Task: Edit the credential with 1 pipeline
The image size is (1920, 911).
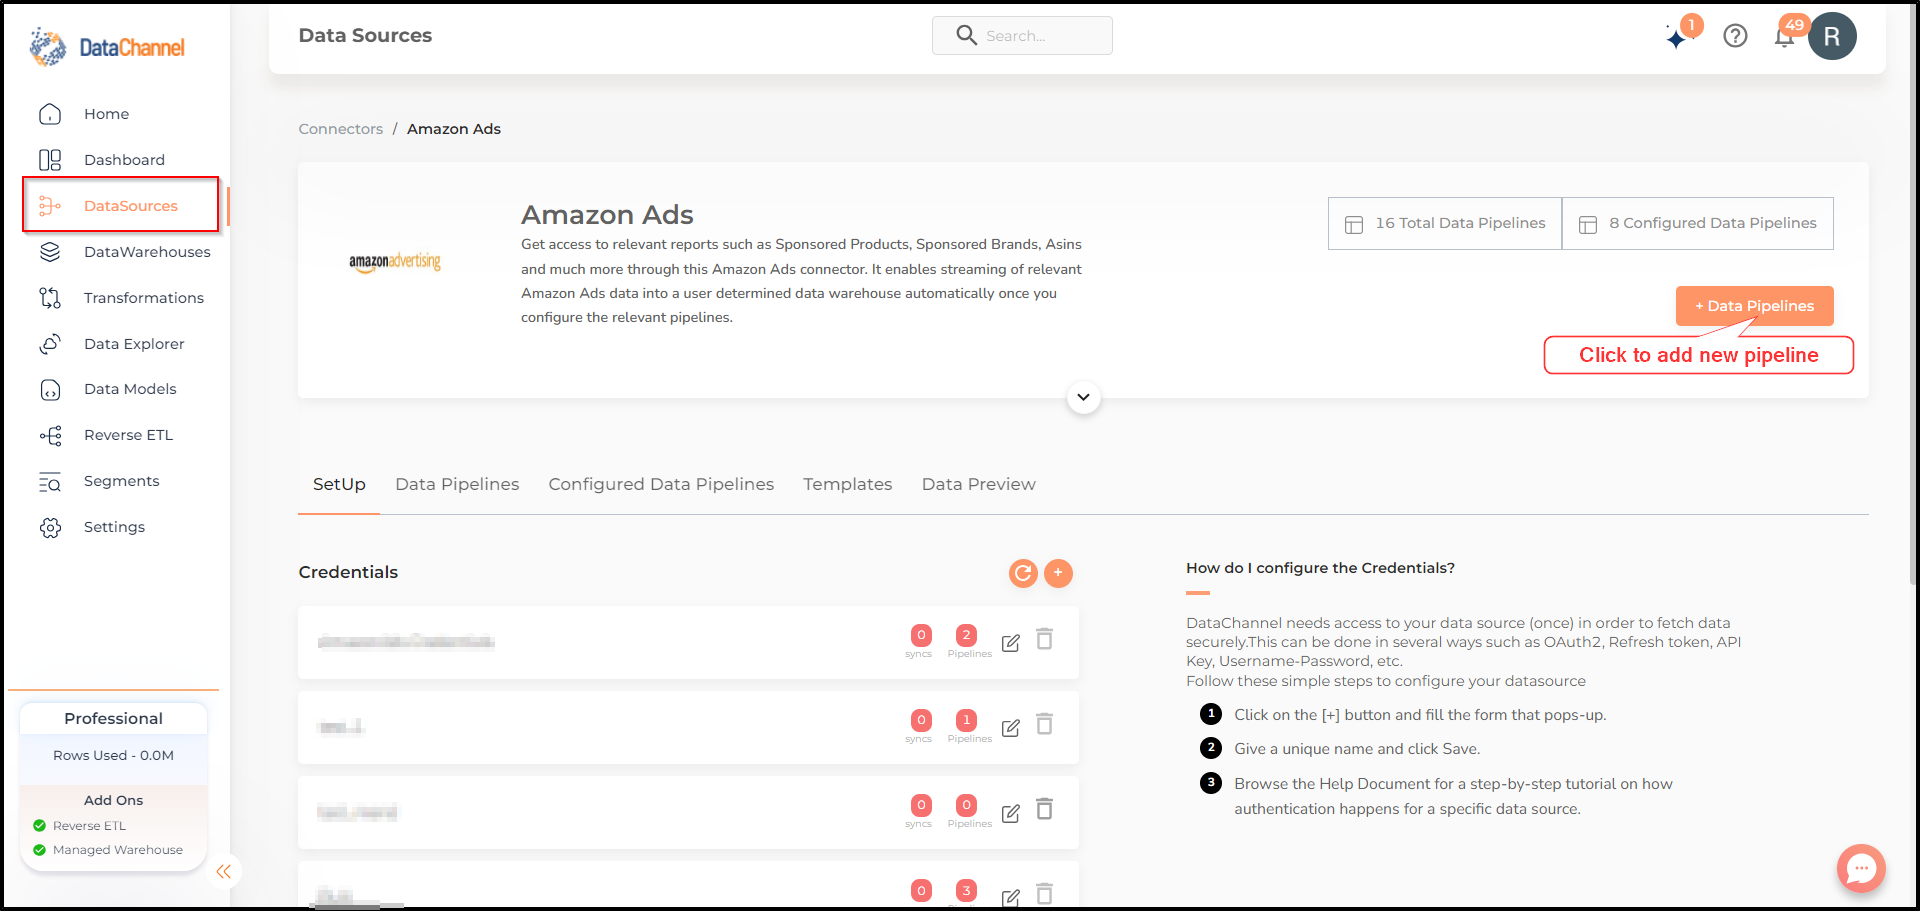Action: (1011, 728)
